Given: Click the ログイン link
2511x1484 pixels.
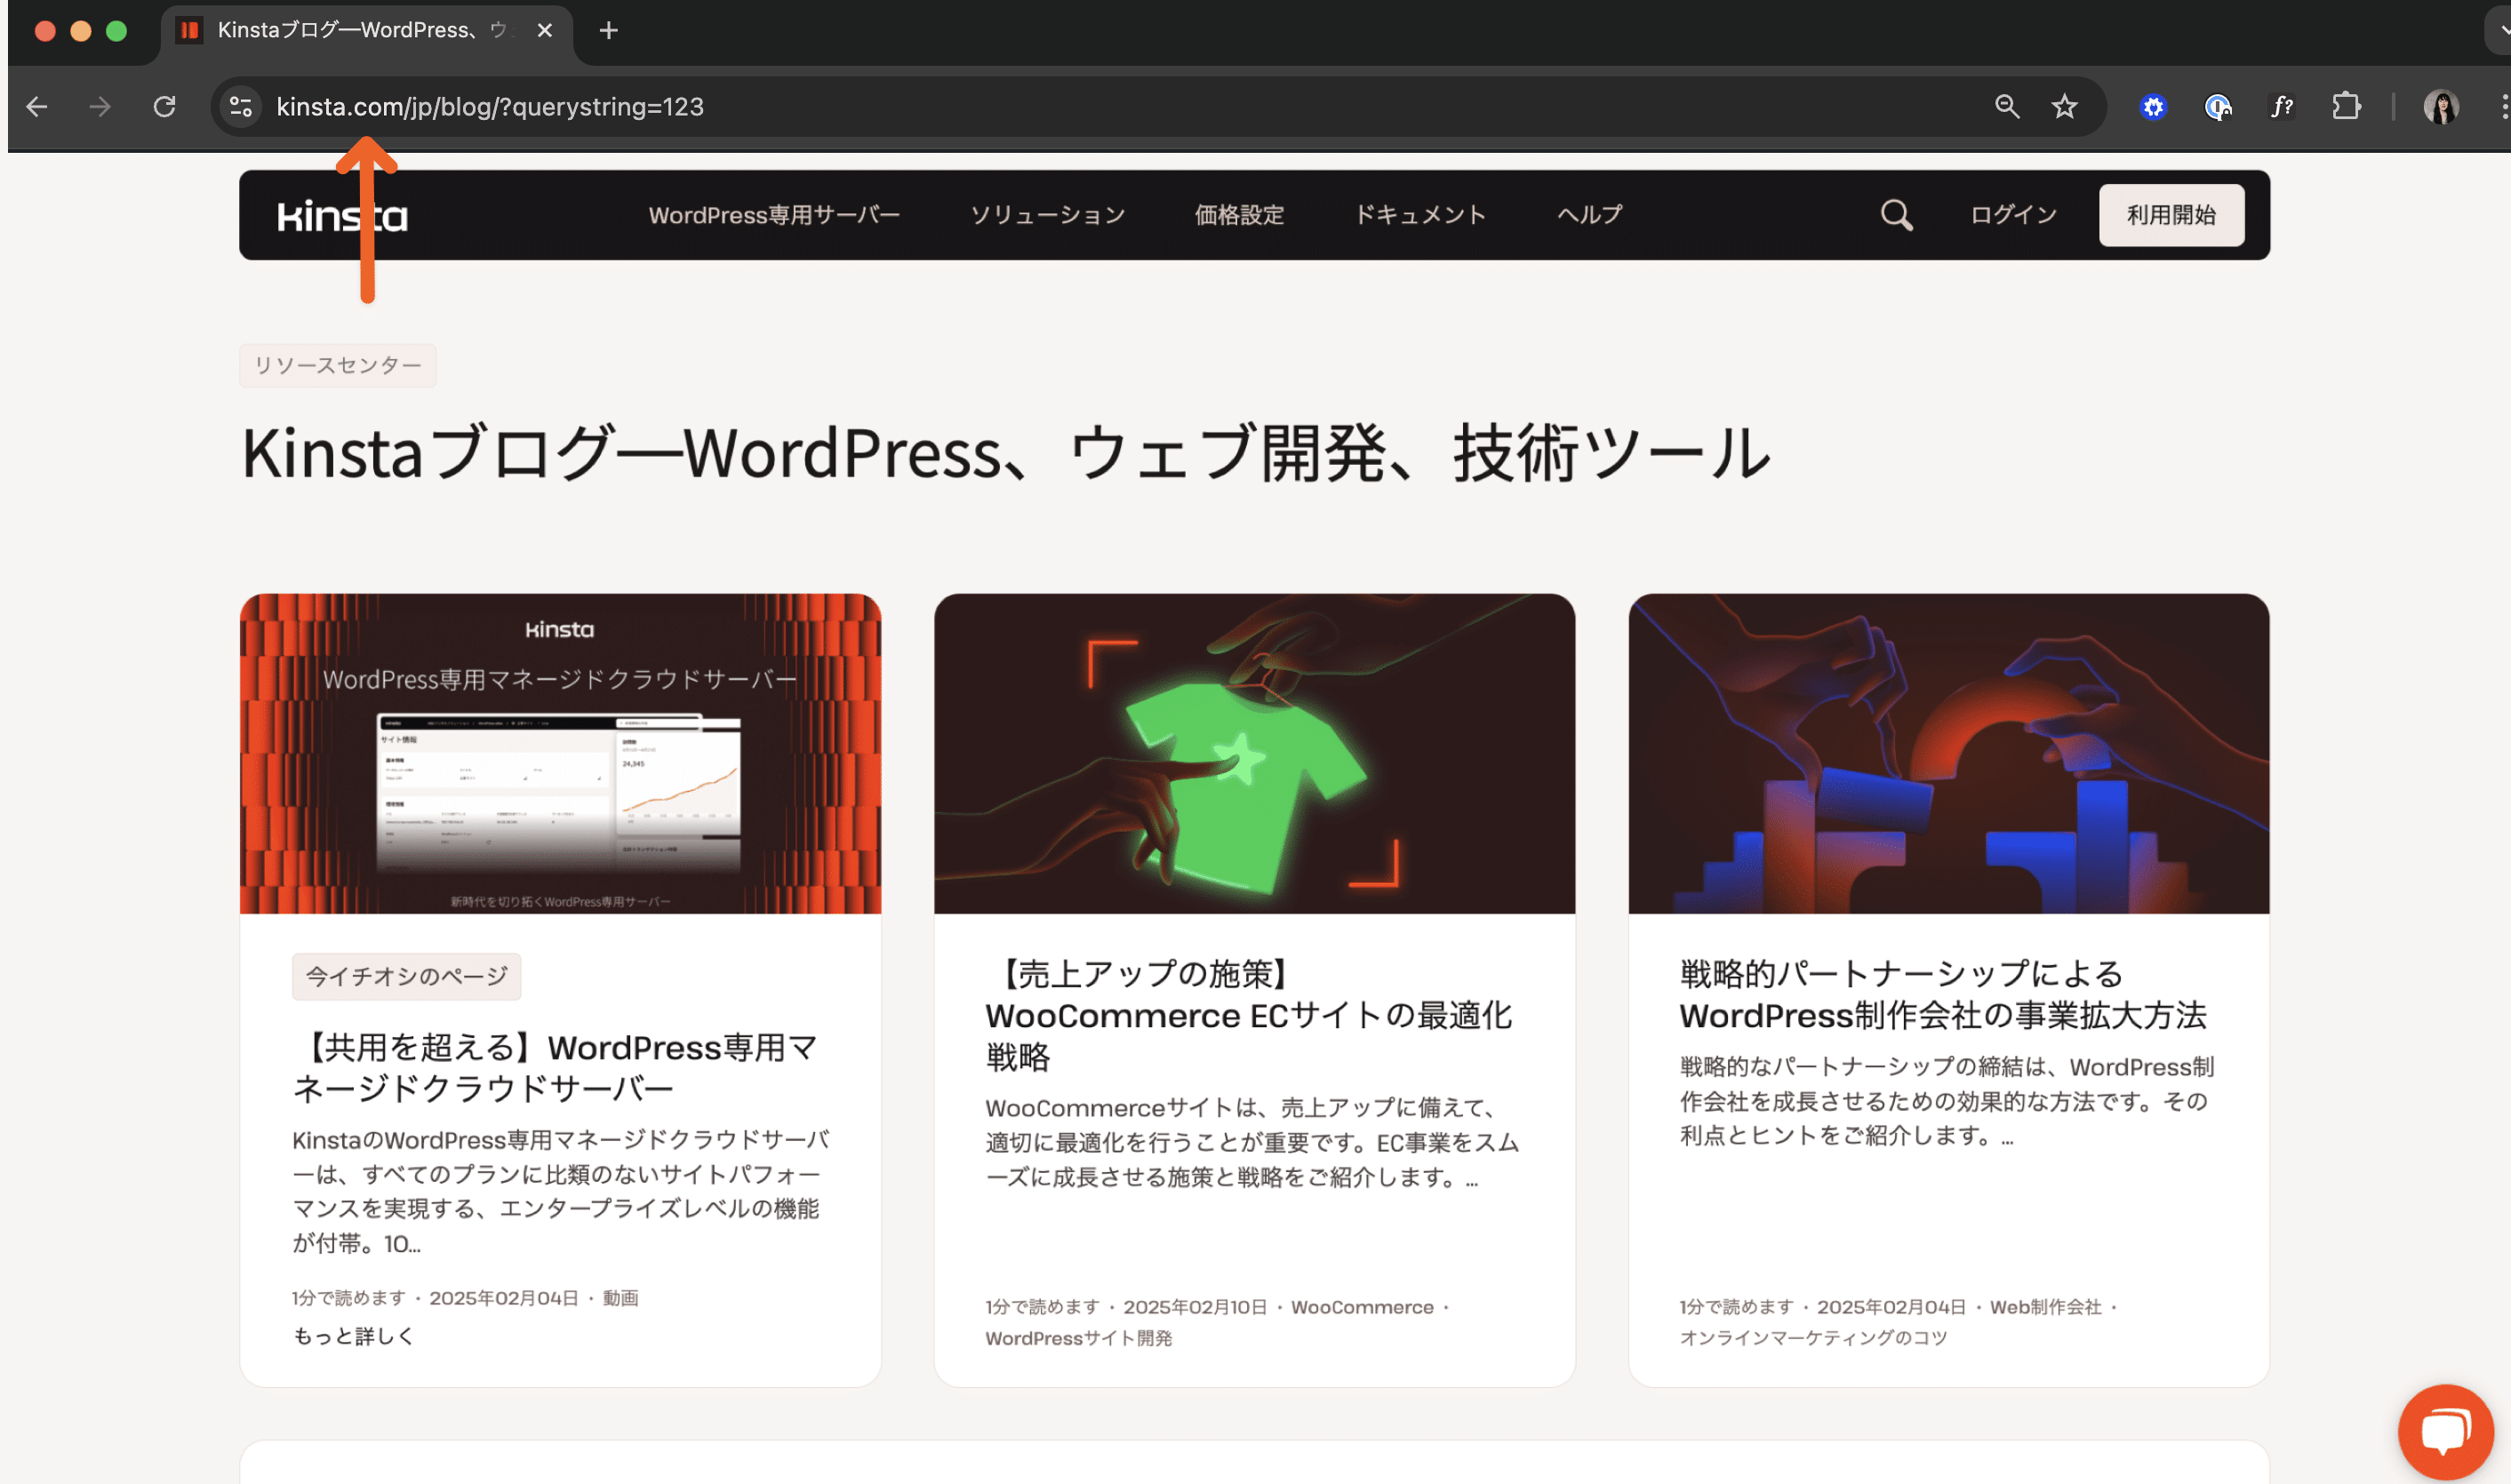Looking at the screenshot, I should coord(2012,215).
